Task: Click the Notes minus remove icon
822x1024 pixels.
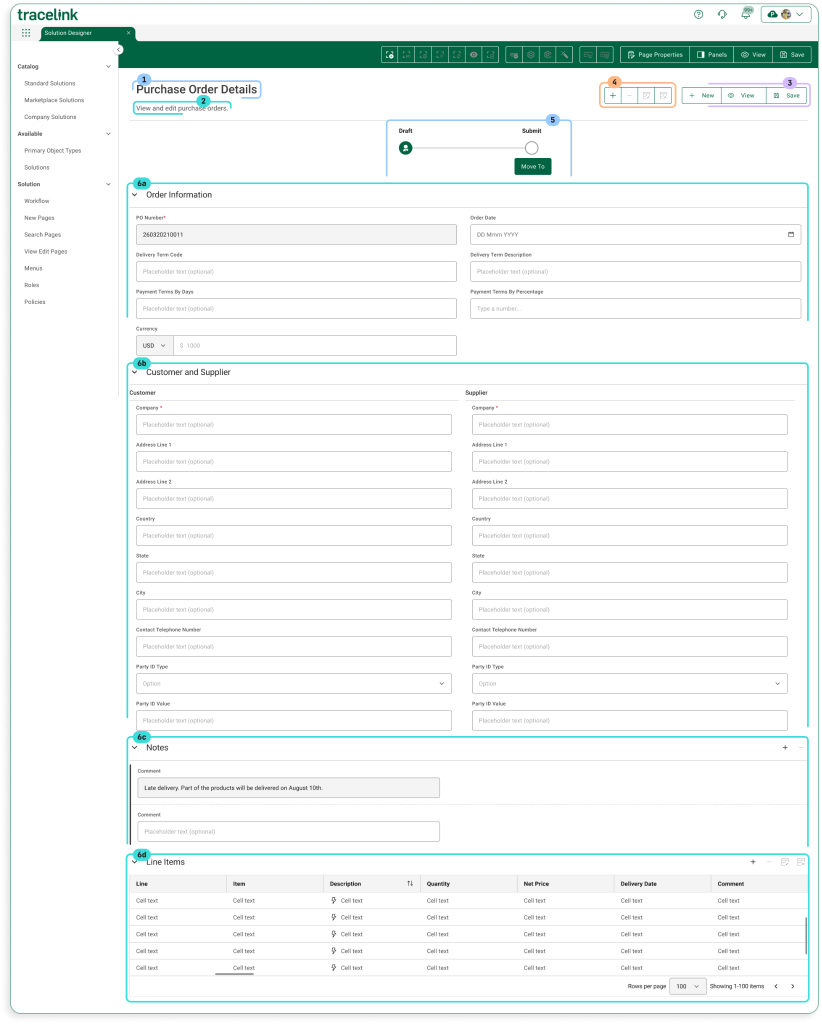Action: (801, 748)
